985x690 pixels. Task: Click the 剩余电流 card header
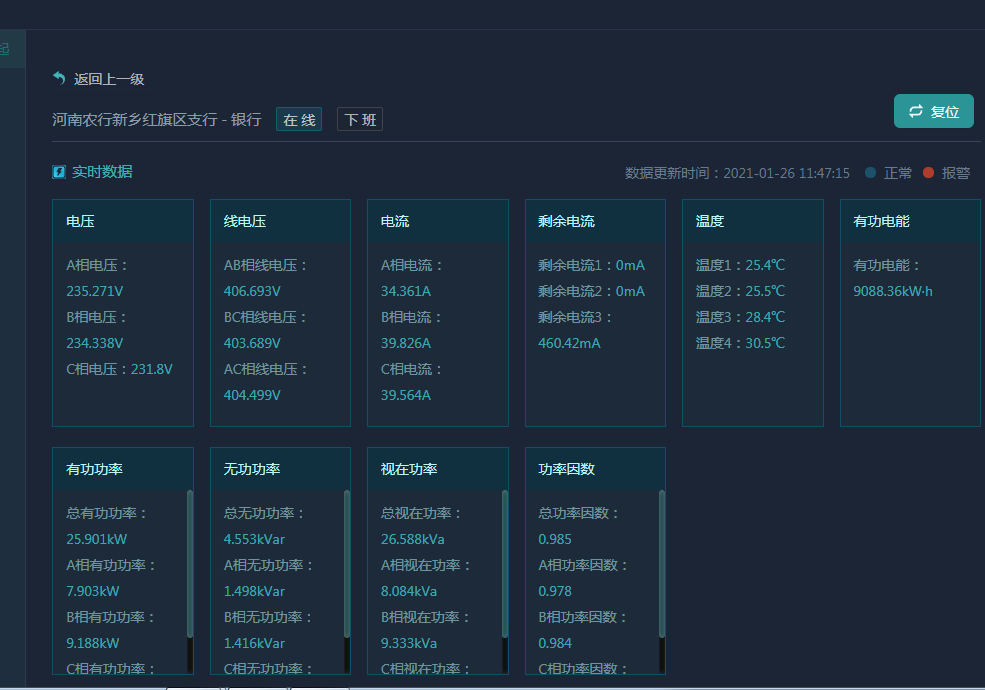click(596, 221)
